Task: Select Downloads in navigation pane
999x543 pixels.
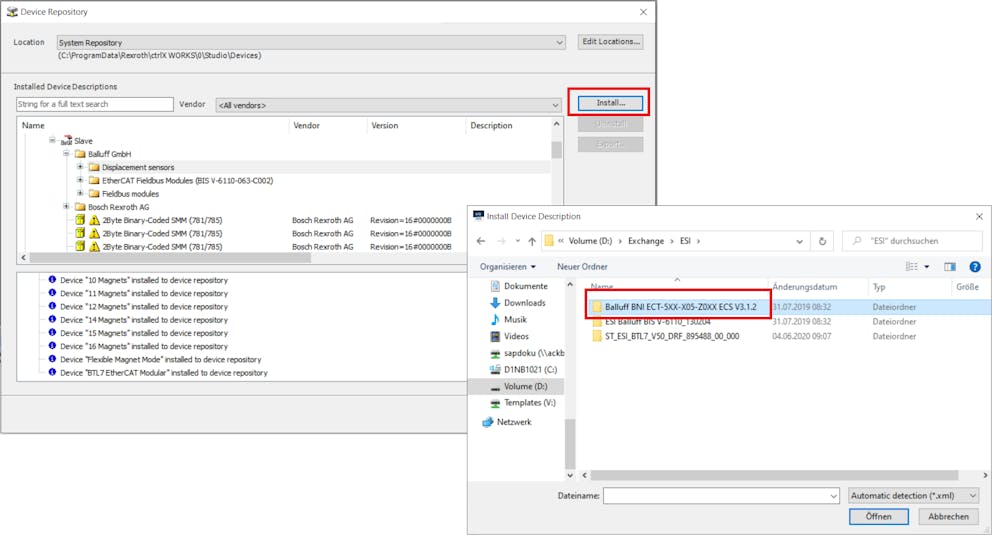Action: click(524, 303)
